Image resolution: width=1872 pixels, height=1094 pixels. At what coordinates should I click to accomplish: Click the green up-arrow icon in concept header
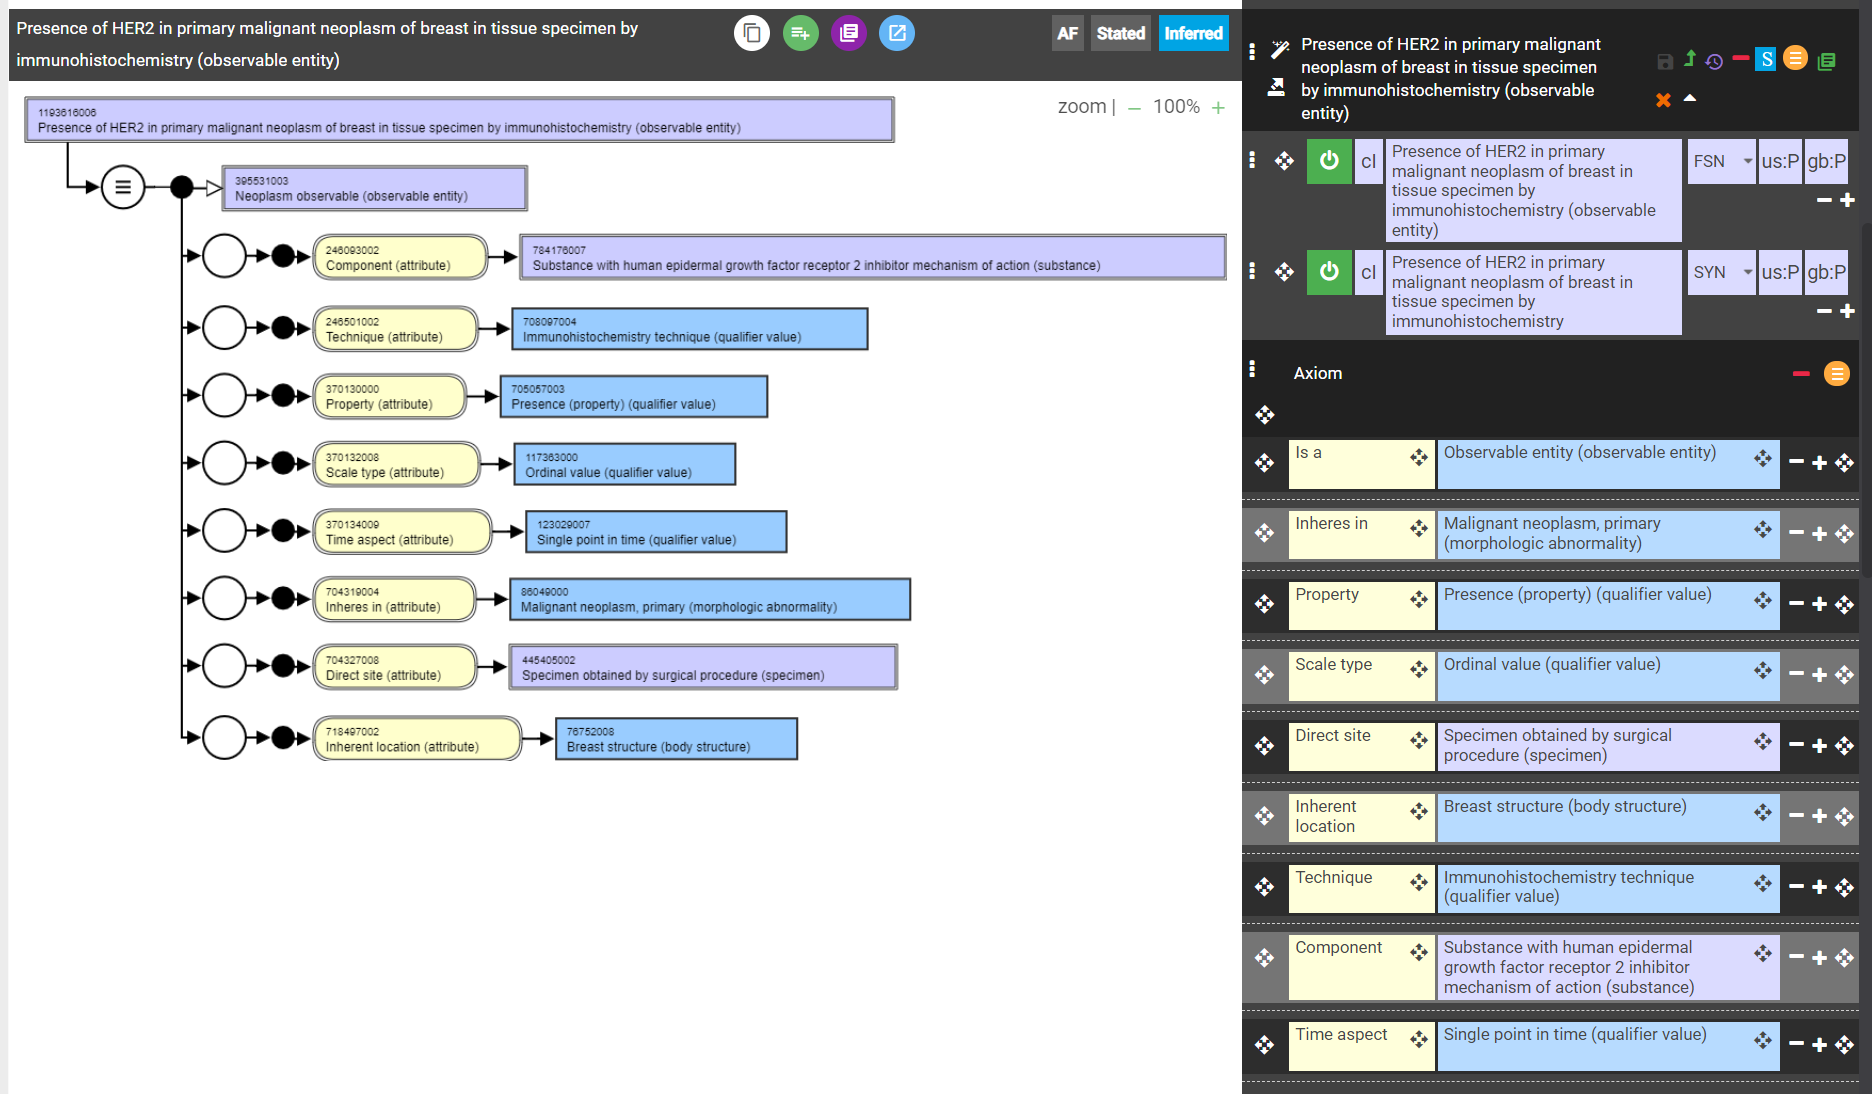(1689, 59)
